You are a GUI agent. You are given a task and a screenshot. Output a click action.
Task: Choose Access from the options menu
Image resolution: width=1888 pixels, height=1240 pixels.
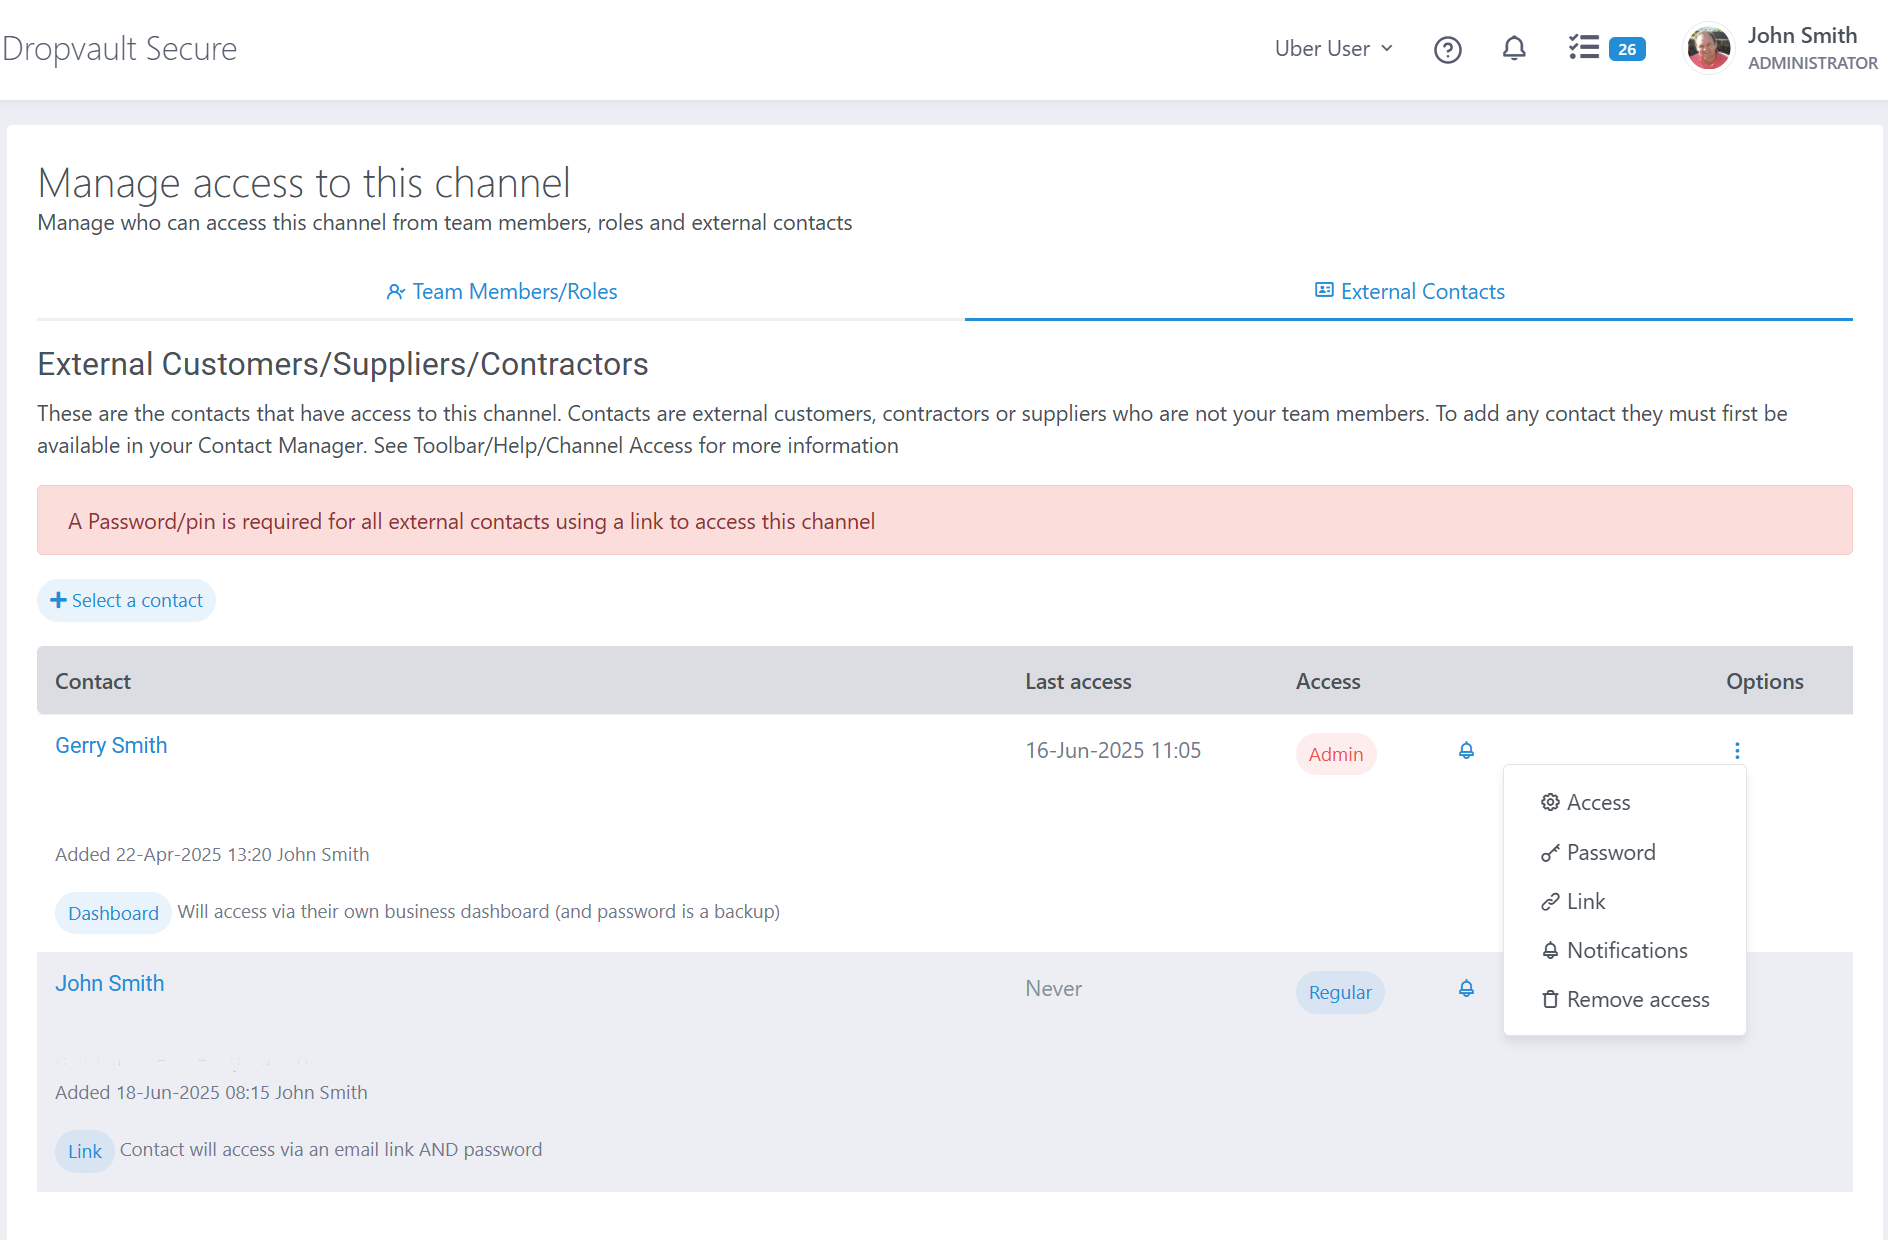pyautogui.click(x=1597, y=803)
